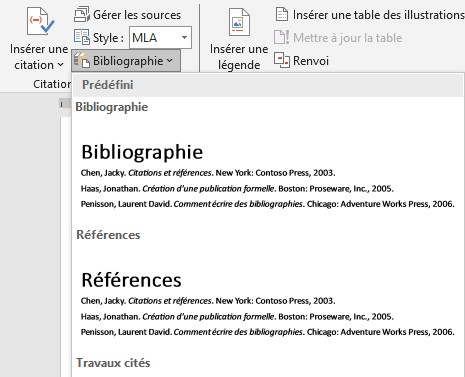Viewport: 465px width, 377px height.
Task: Open the Insérer une citation dropdown label
Action: click(39, 57)
